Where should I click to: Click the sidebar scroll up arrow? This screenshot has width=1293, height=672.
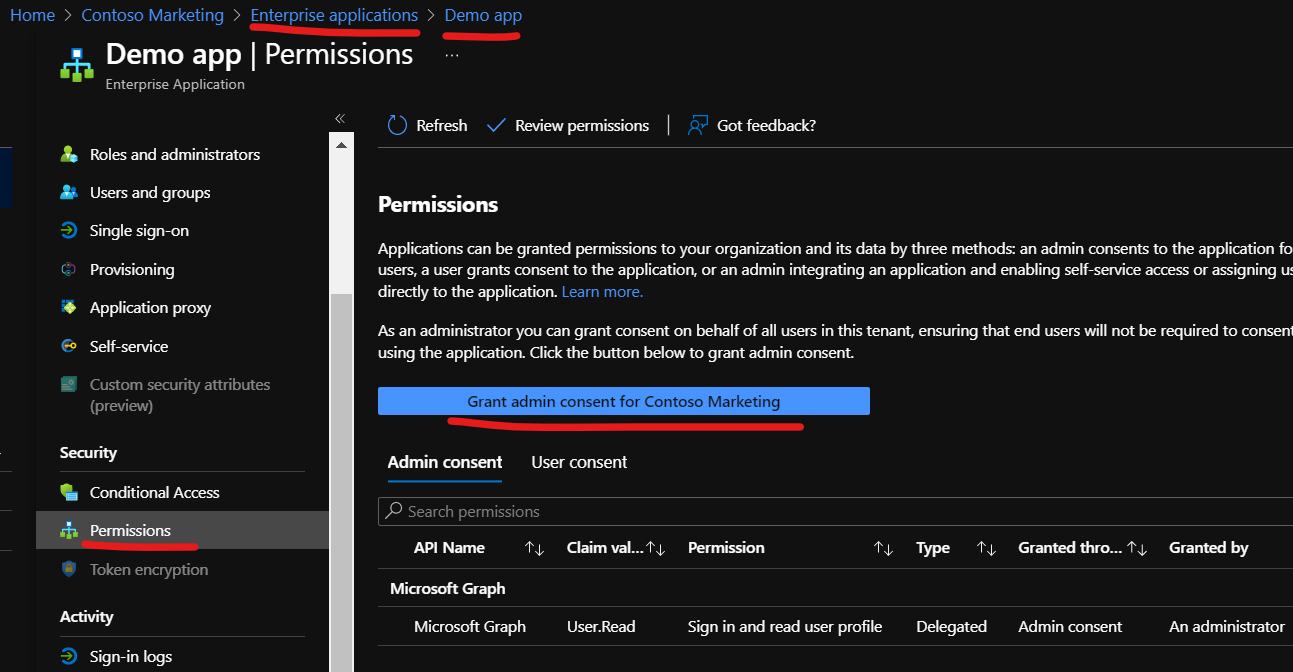click(x=341, y=145)
